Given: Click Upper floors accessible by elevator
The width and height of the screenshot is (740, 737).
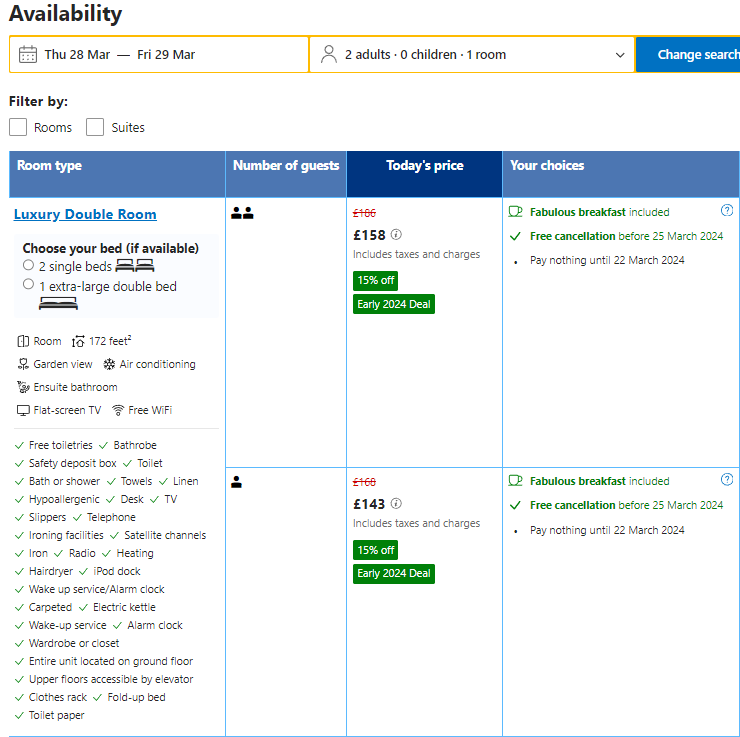Looking at the screenshot, I should coord(111,679).
